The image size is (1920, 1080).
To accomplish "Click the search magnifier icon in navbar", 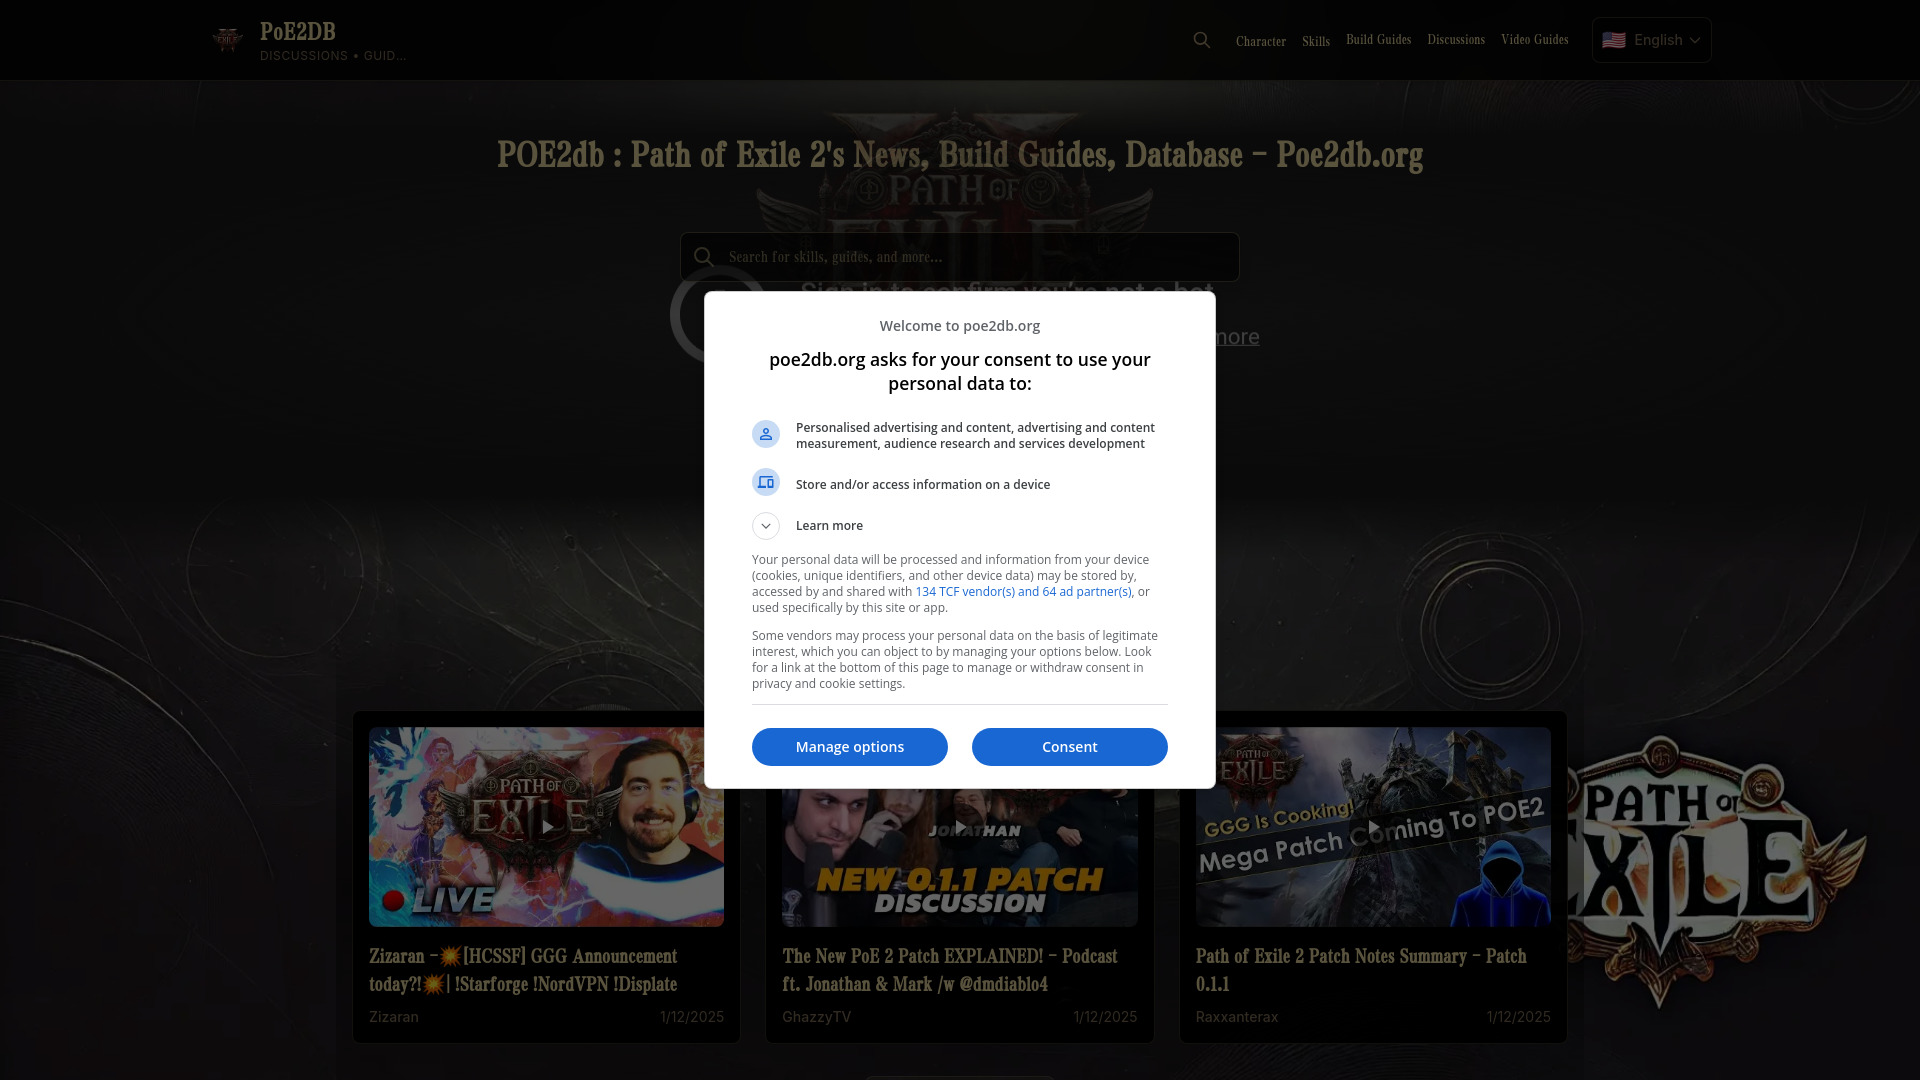I will [x=1201, y=40].
